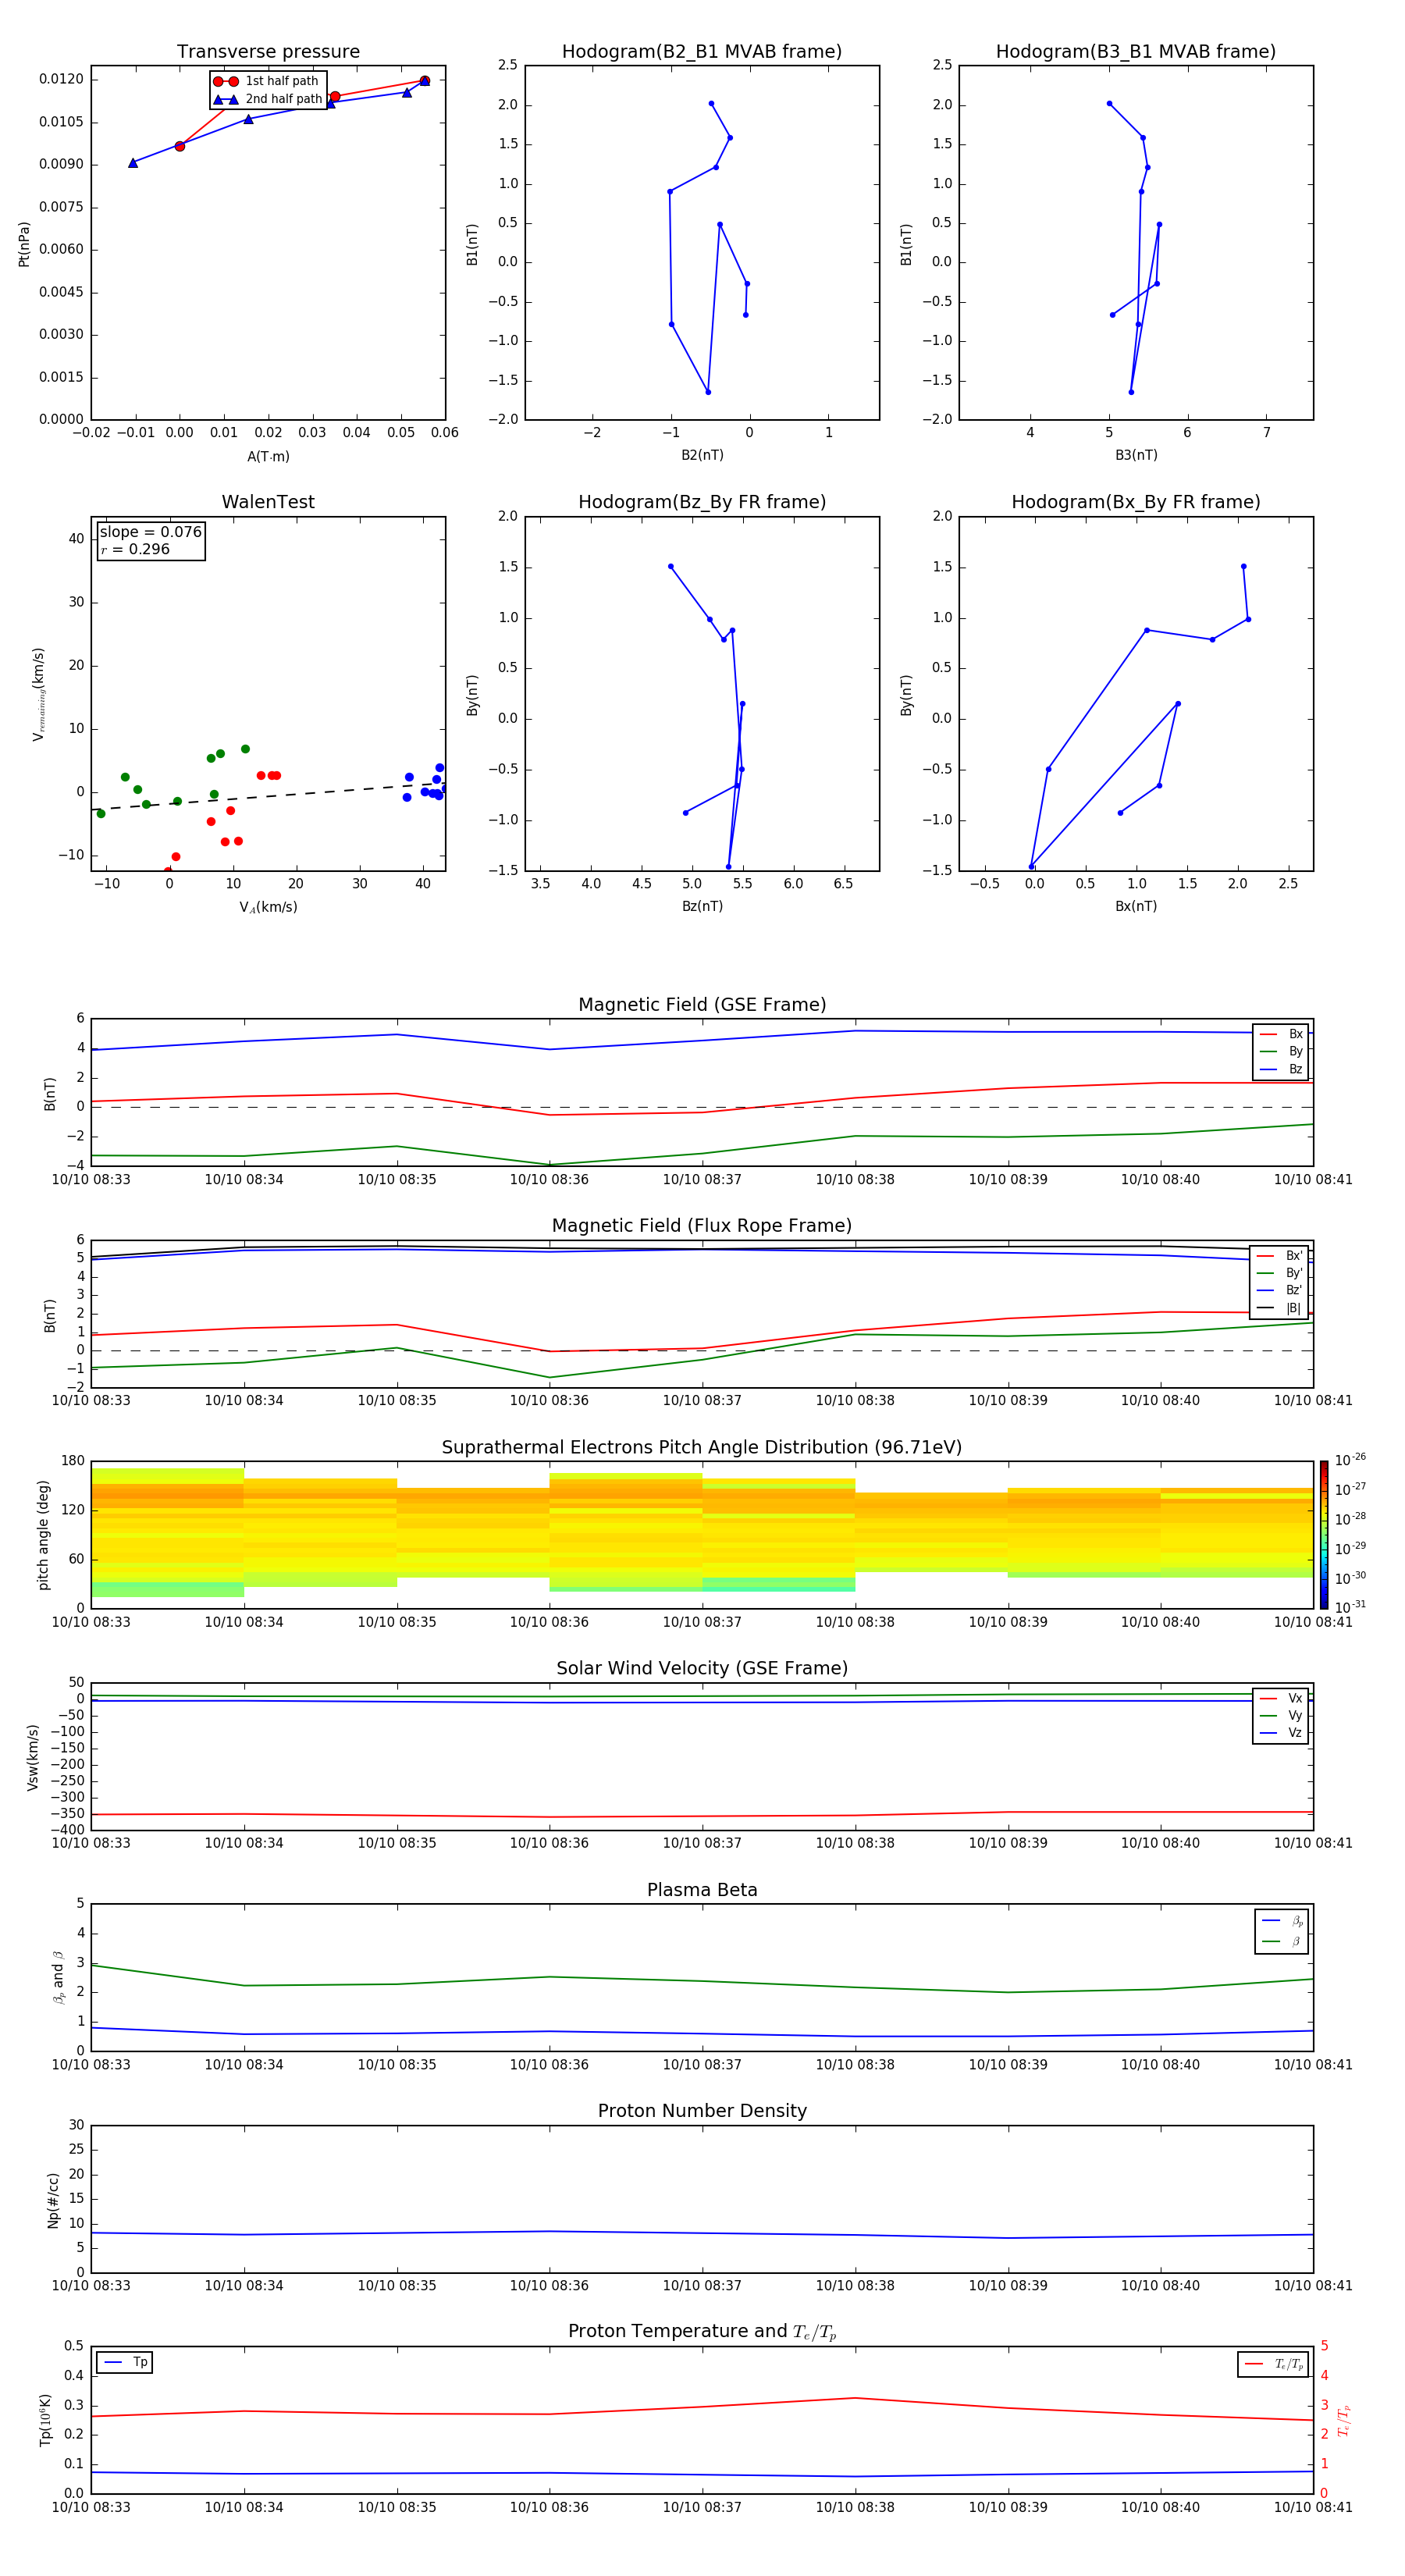Screen dimensions: 1405x2576
Task: Click 'Hodogram(B3_B1 MVAB frame)' title
Action: [x=1136, y=52]
